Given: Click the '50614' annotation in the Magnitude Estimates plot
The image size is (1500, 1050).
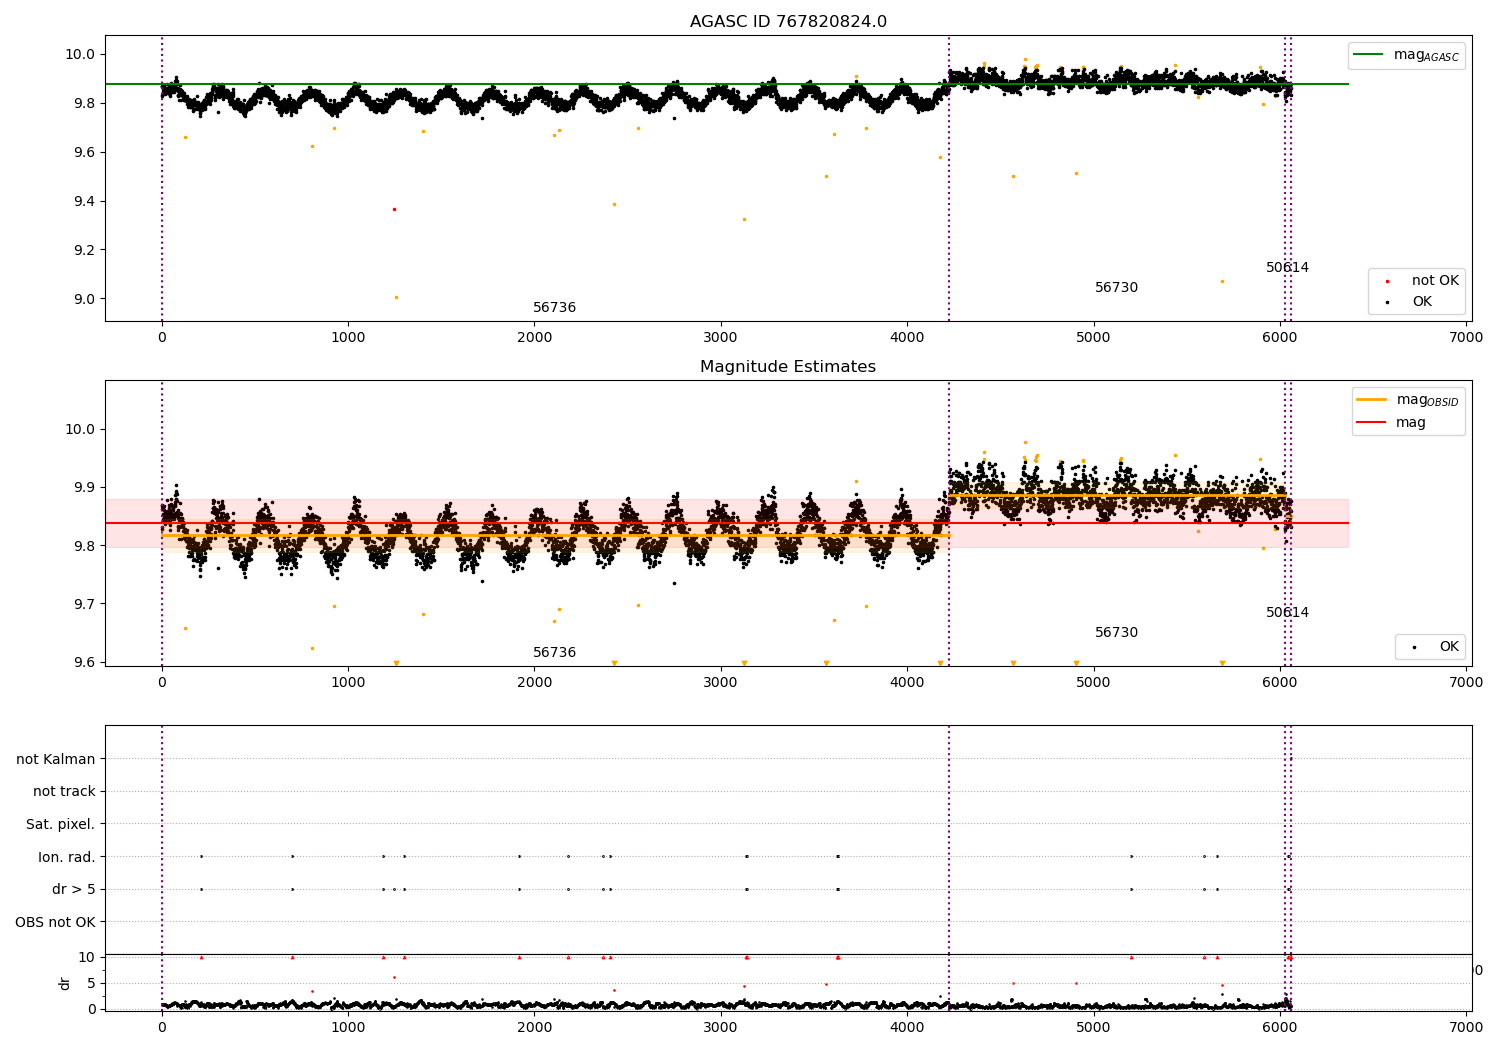Looking at the screenshot, I should [1287, 613].
